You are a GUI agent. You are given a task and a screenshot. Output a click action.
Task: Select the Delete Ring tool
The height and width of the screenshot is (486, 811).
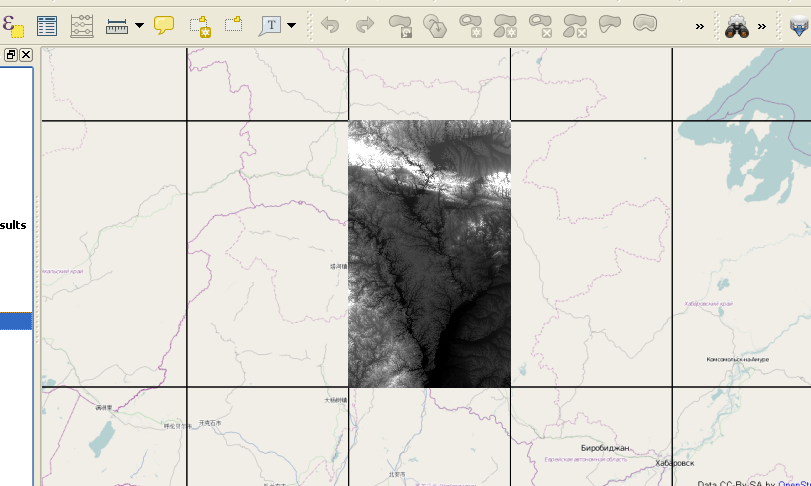coord(540,26)
